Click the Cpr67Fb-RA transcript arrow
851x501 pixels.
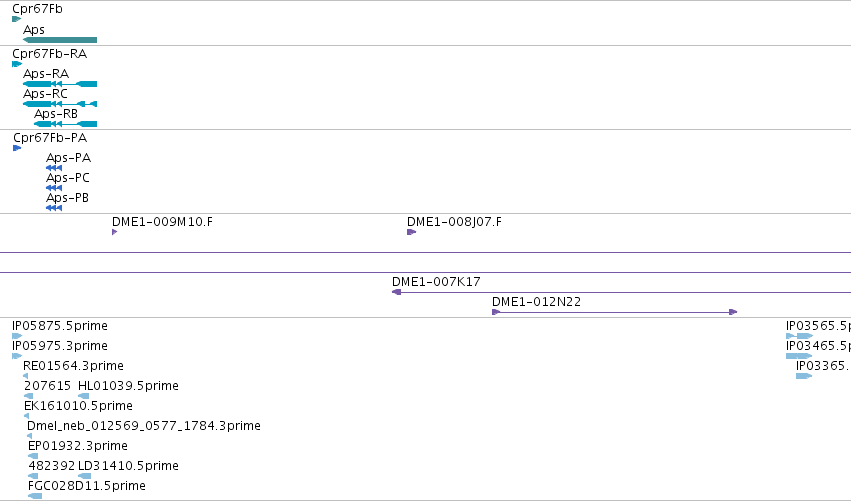[17, 64]
